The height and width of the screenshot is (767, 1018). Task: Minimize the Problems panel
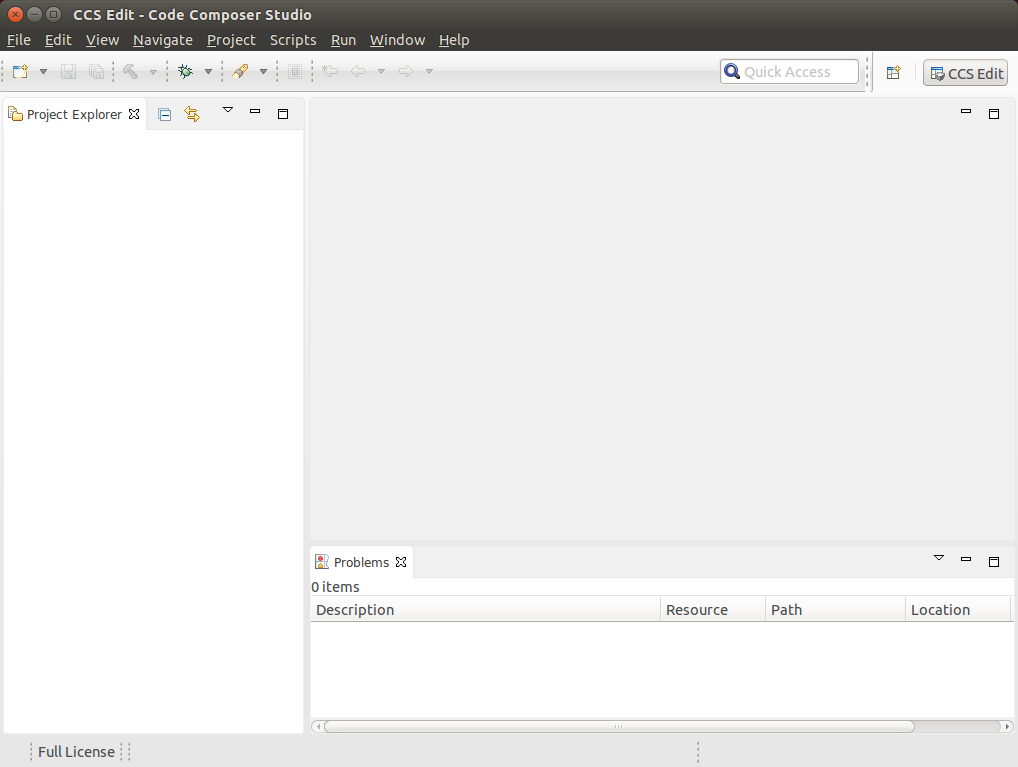966,559
